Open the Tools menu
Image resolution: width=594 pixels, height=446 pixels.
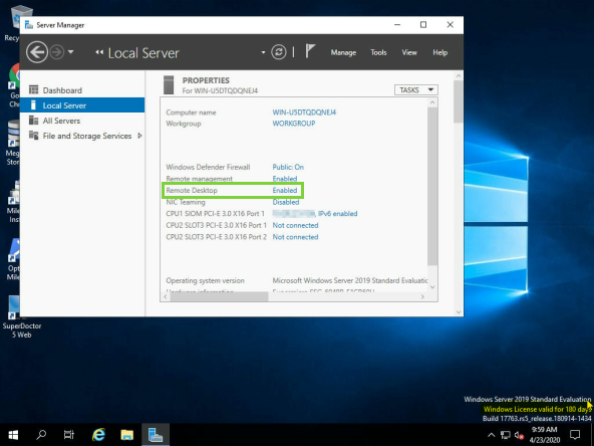[x=378, y=52]
